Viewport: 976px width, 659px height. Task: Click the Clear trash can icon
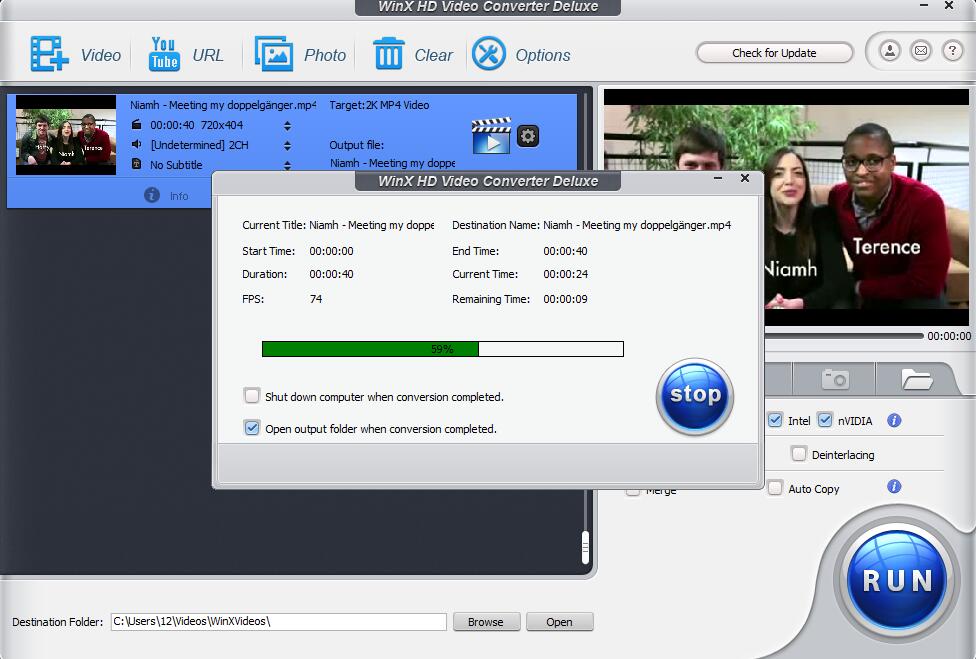388,54
